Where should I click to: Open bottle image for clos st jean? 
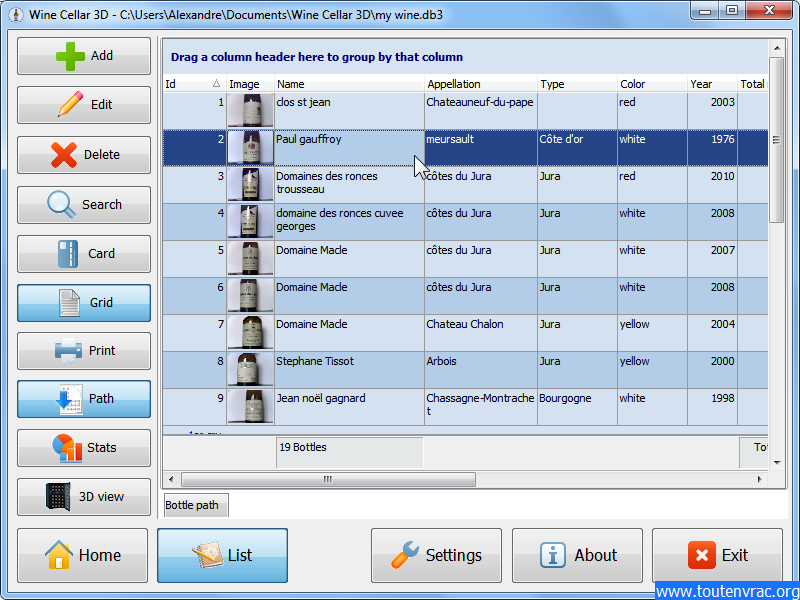tap(250, 110)
